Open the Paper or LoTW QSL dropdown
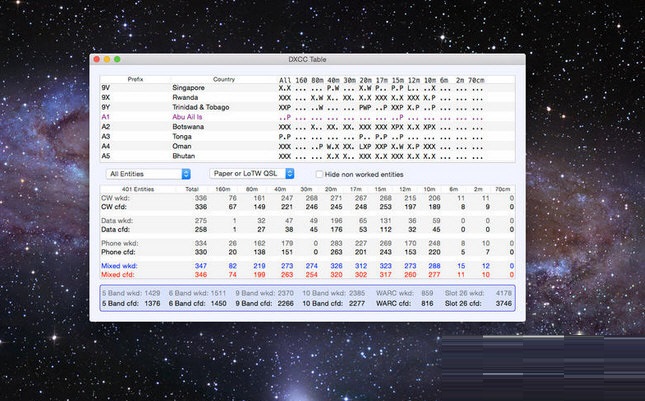Image resolution: width=645 pixels, height=401 pixels. [252, 174]
